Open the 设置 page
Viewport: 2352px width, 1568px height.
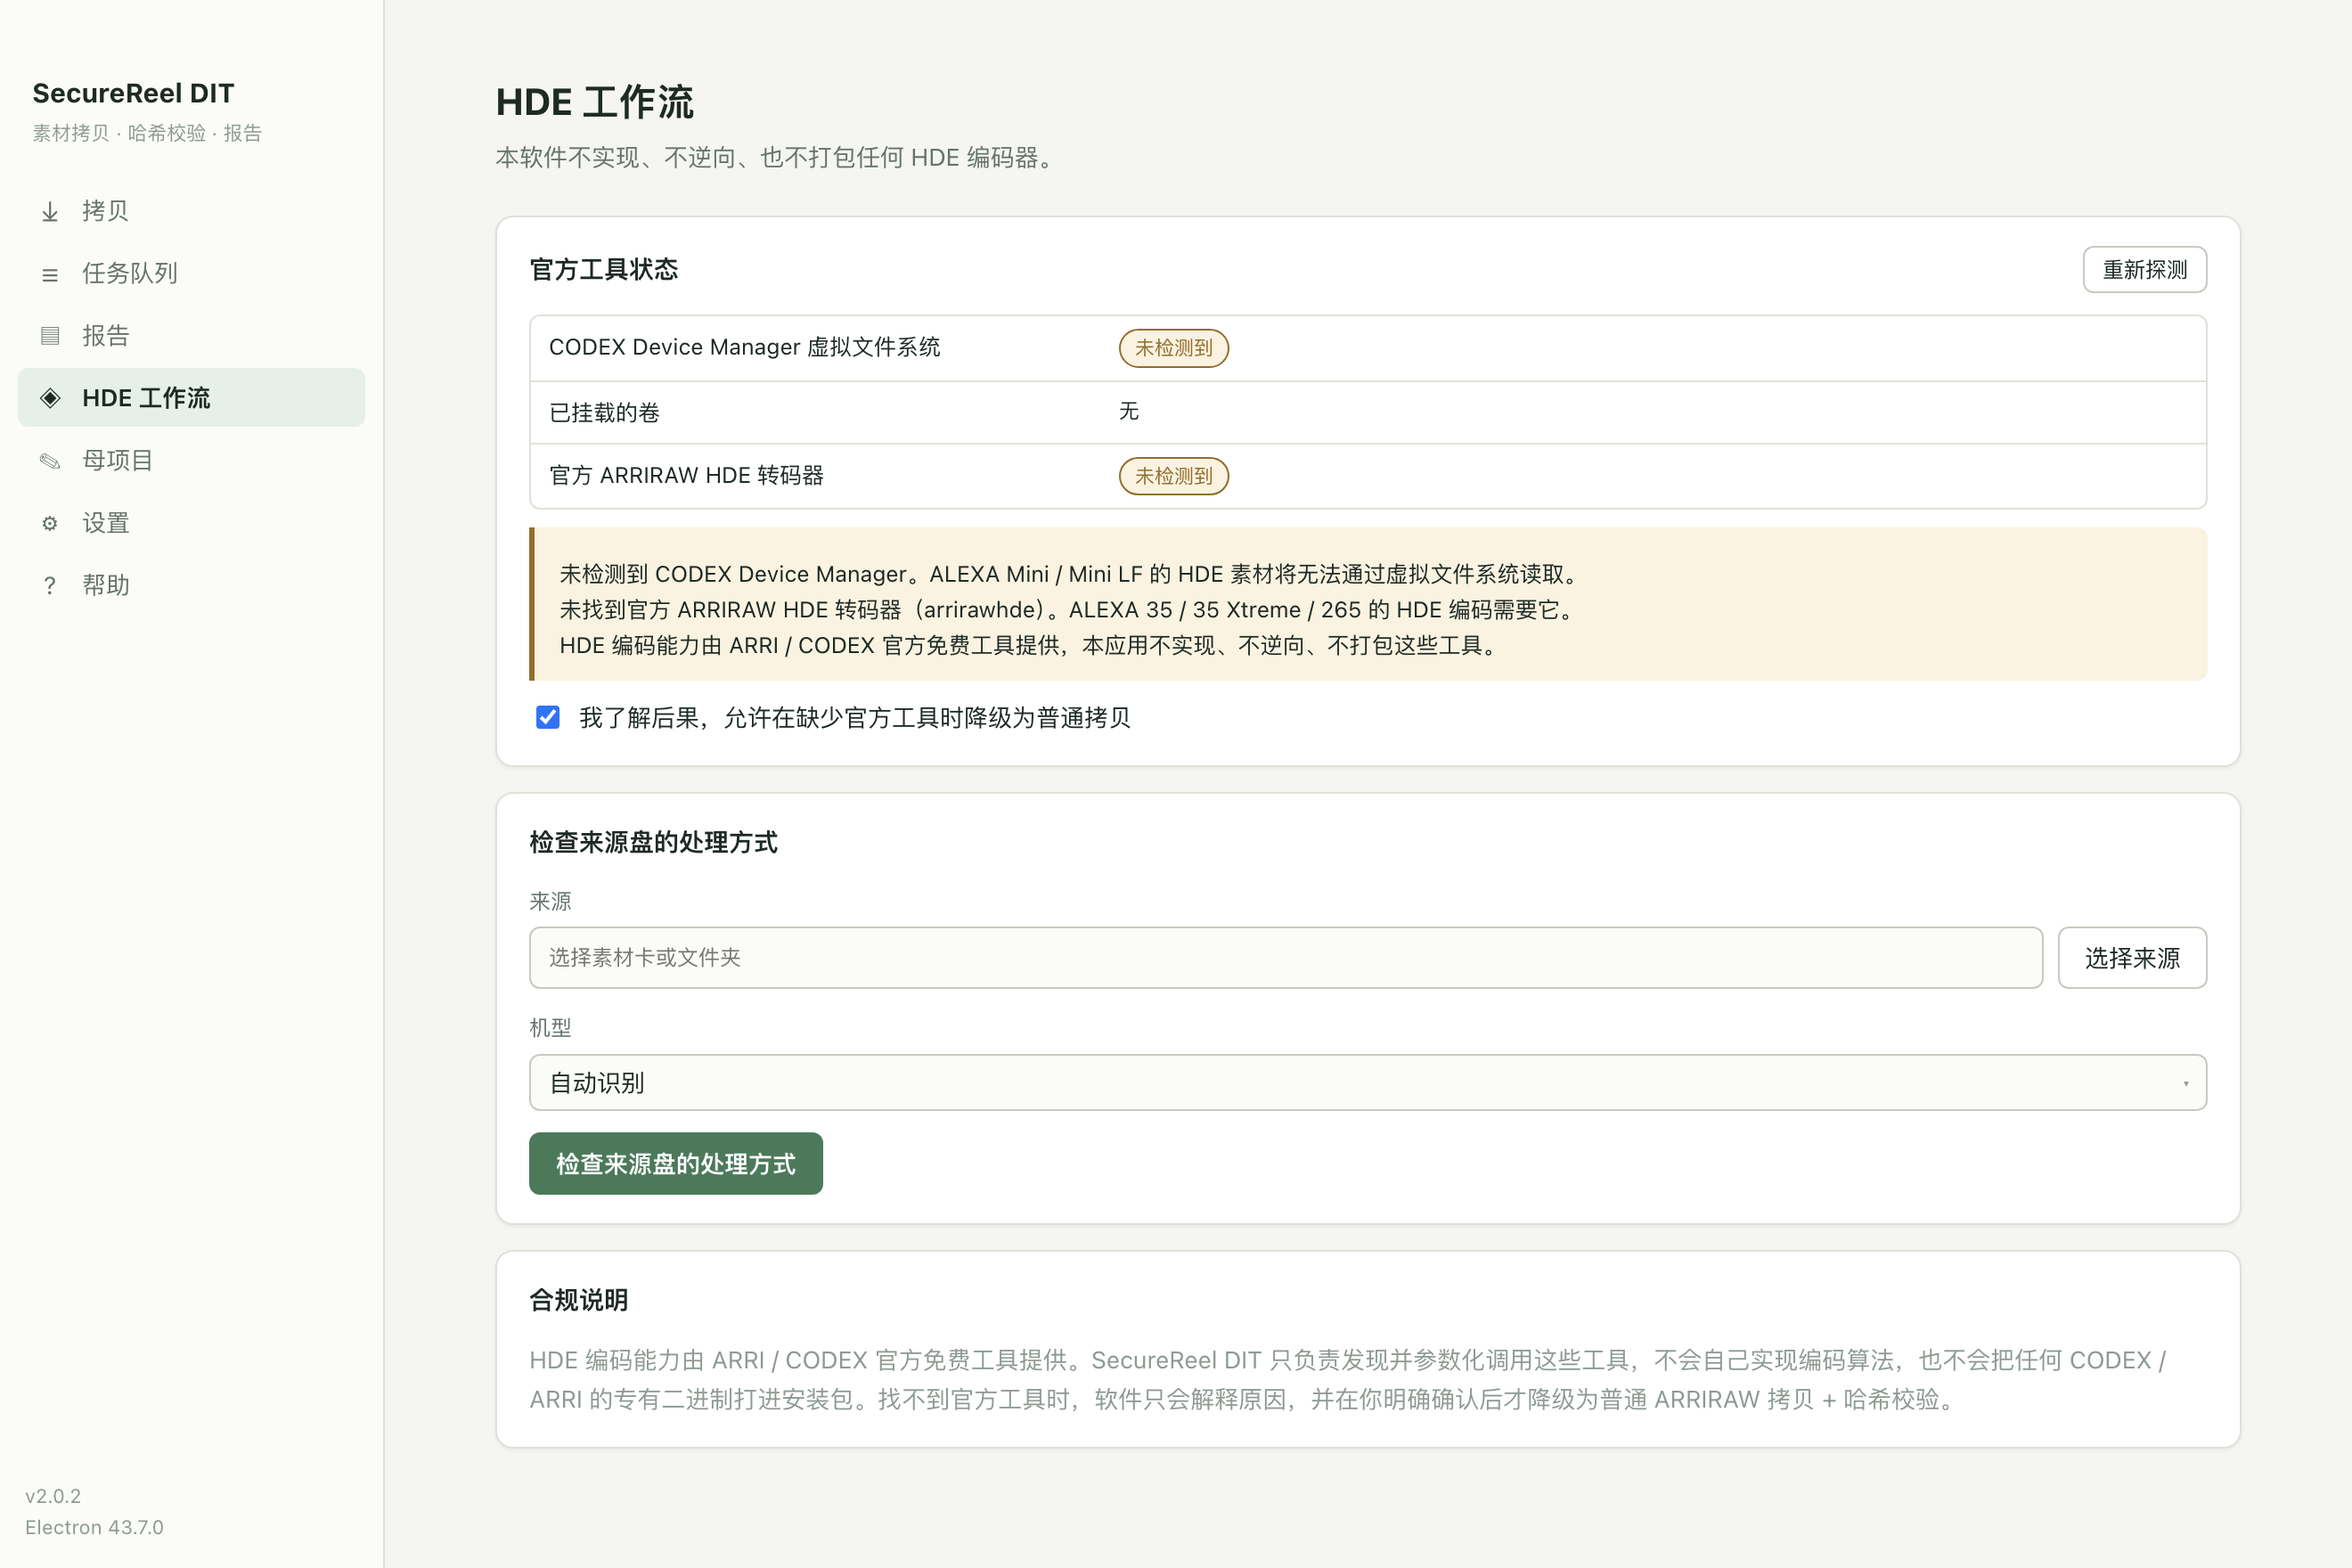(191, 523)
